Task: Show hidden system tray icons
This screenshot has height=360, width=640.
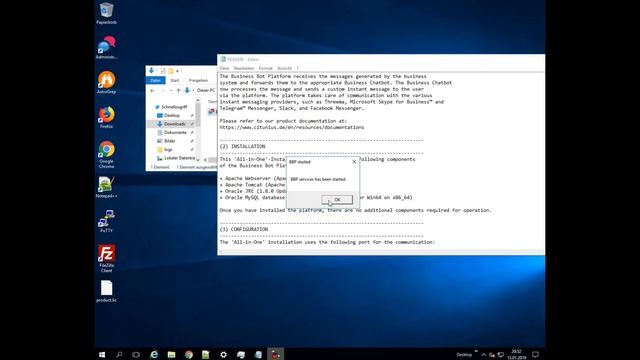Action: pyautogui.click(x=484, y=355)
